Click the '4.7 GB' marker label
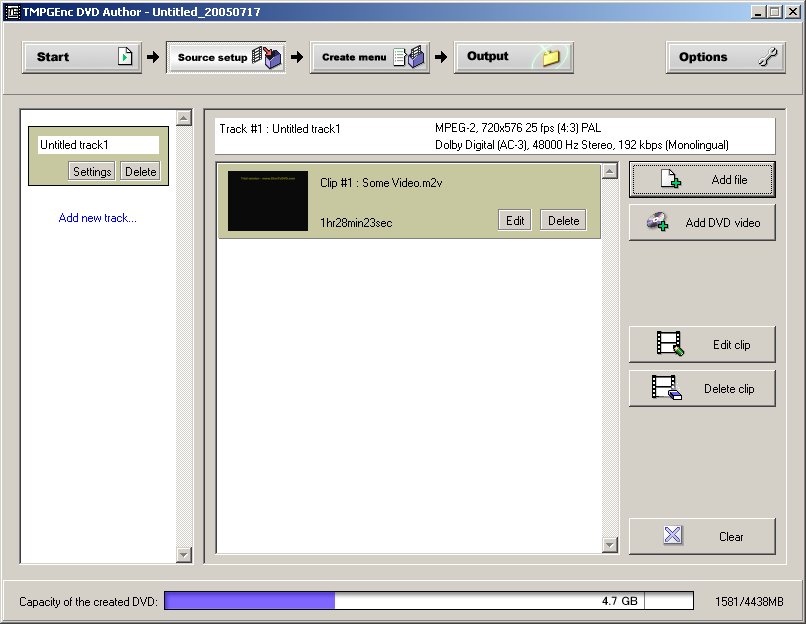The height and width of the screenshot is (624, 806). [x=619, y=601]
